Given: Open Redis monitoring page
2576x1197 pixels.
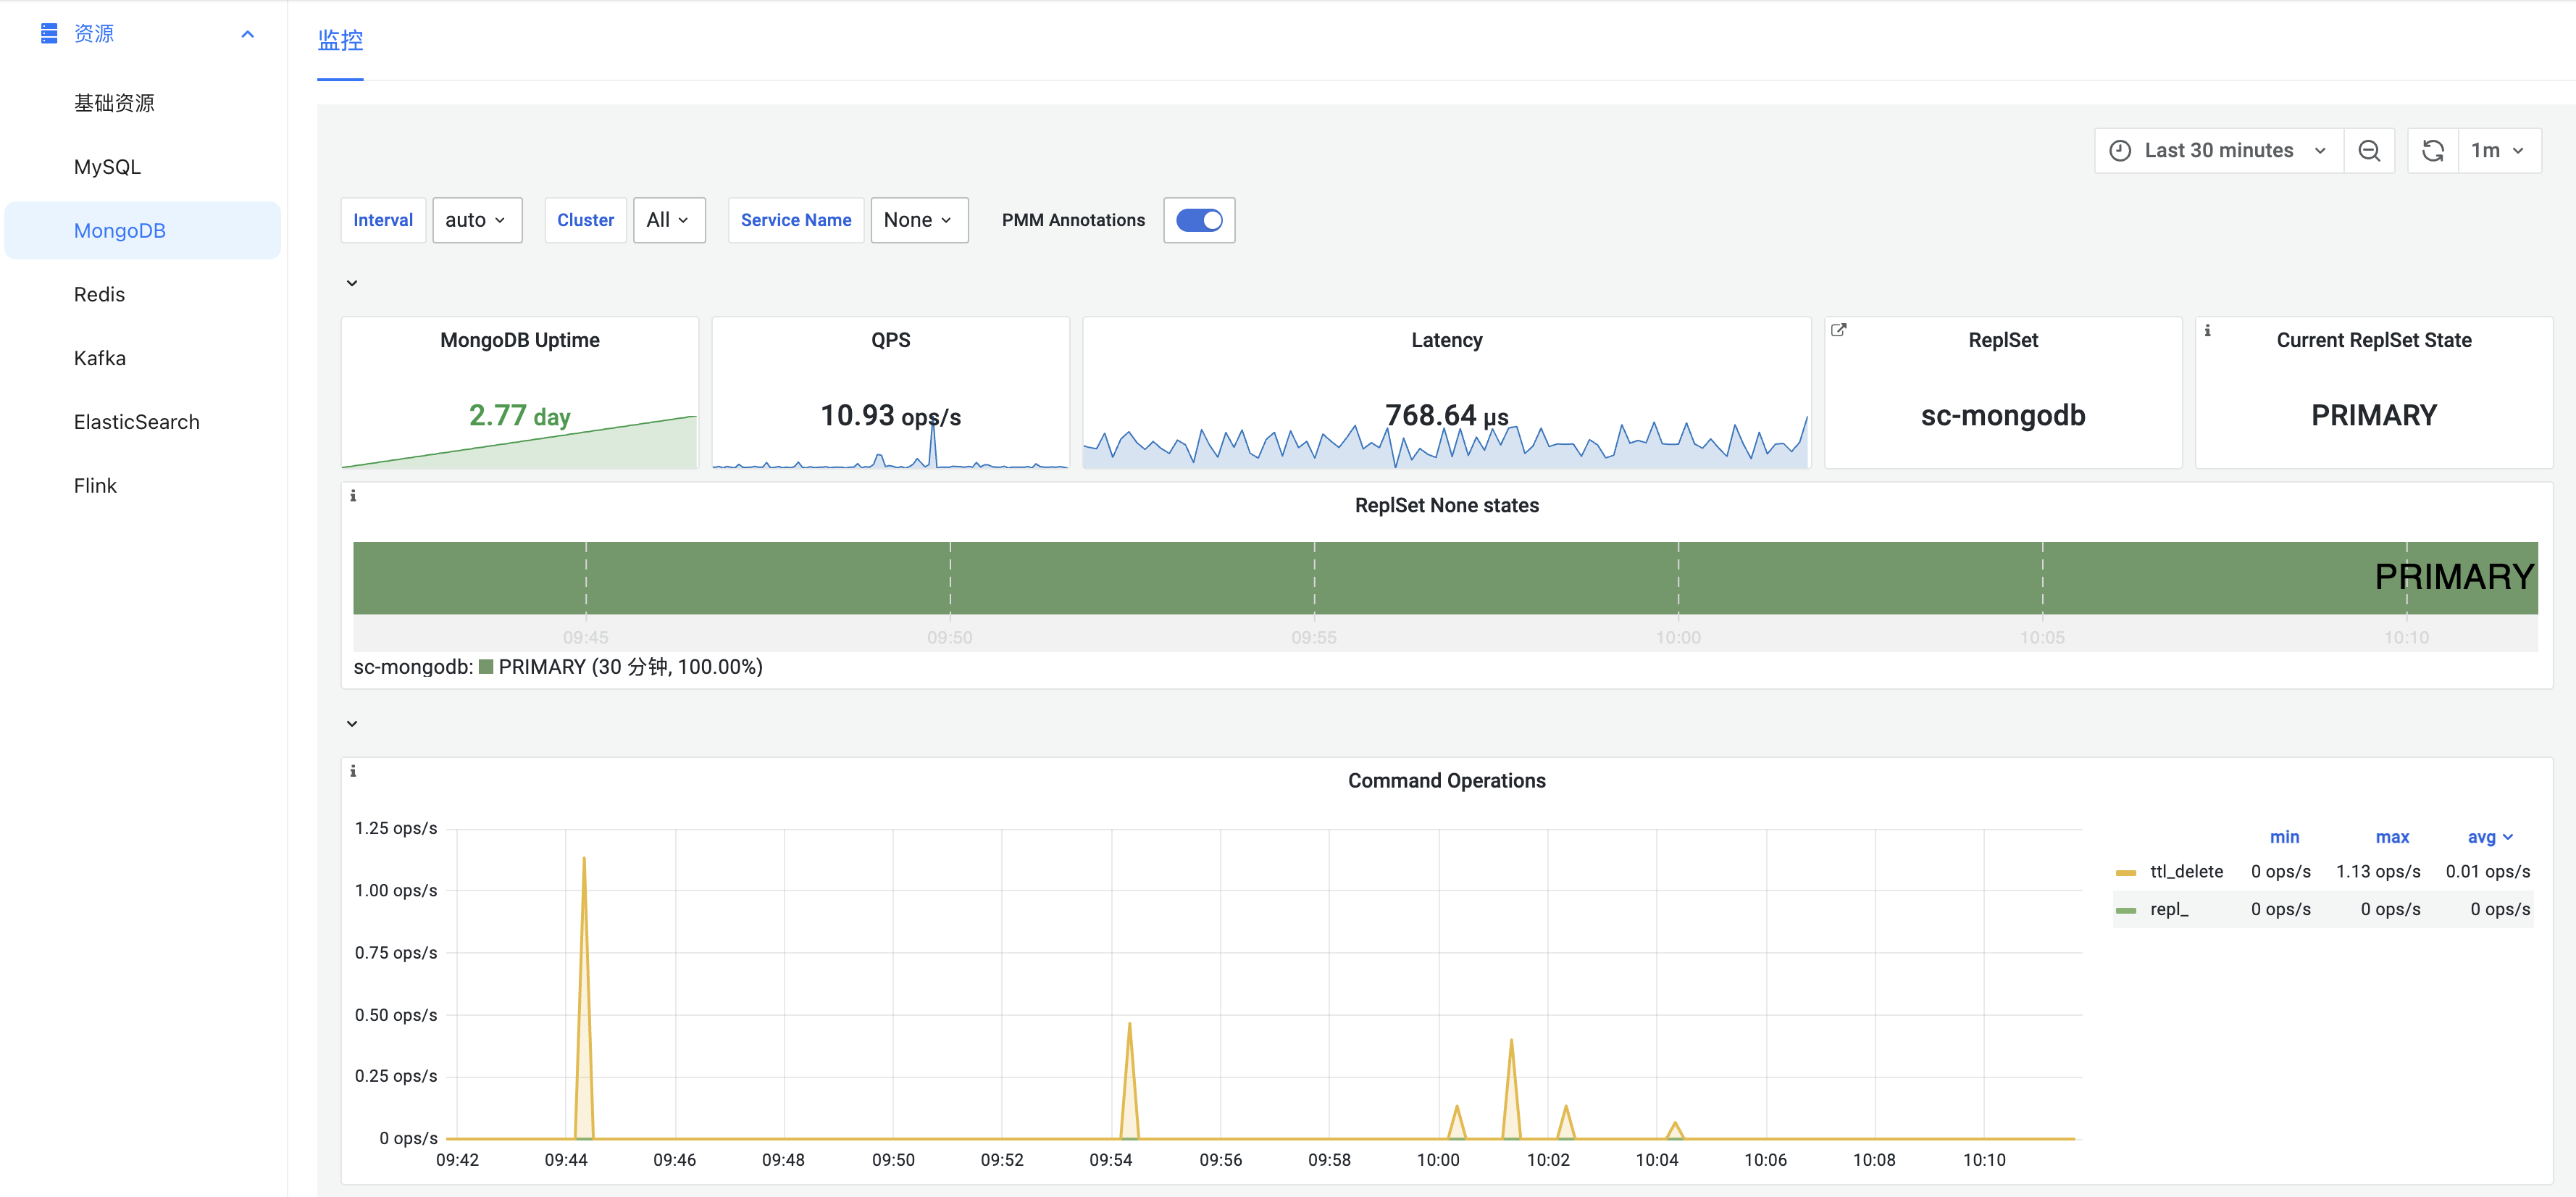Looking at the screenshot, I should (99, 295).
